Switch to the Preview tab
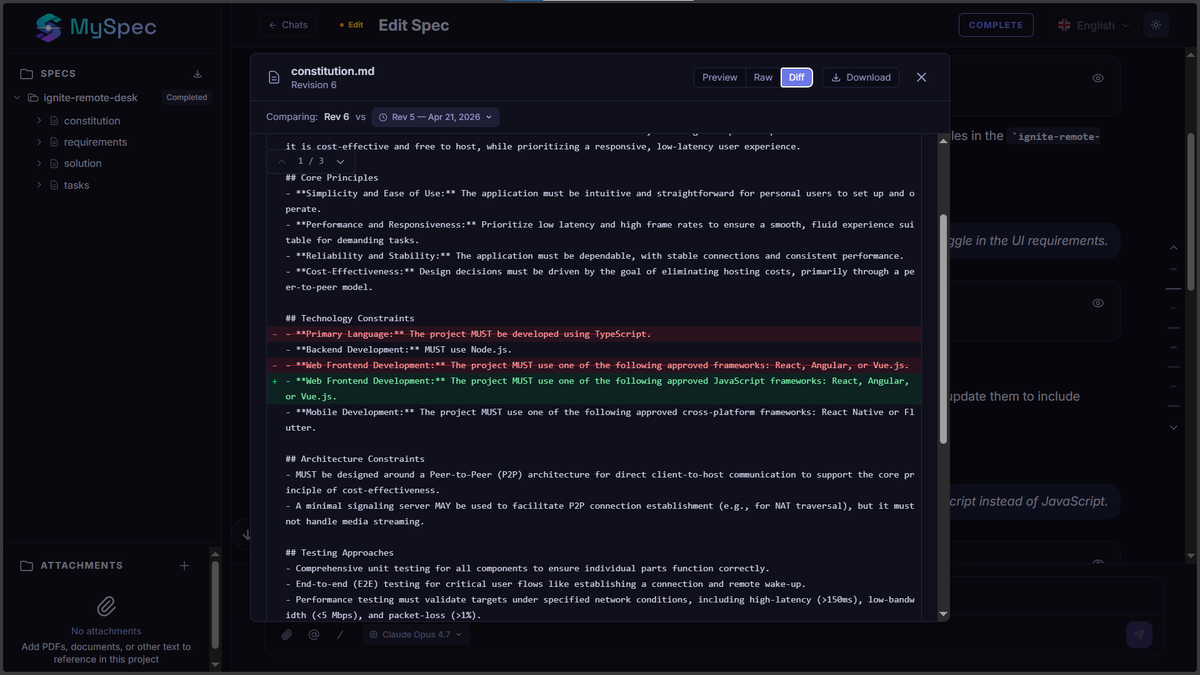The height and width of the screenshot is (675, 1200). pos(720,77)
